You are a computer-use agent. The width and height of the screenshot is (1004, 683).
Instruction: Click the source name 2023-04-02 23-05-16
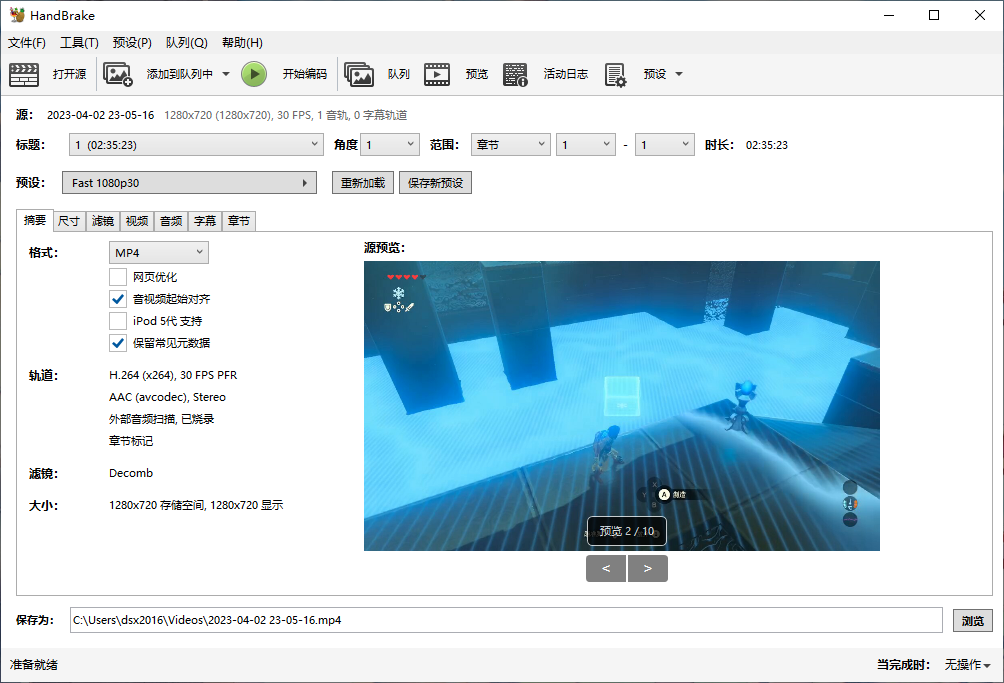coord(101,115)
